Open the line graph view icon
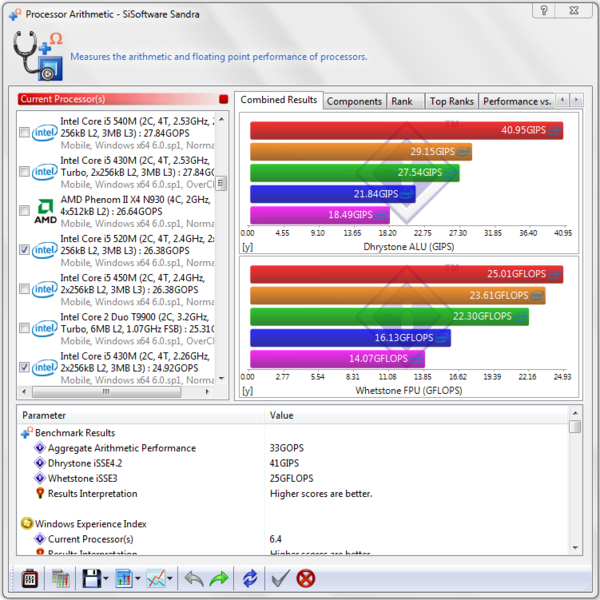The height and width of the screenshot is (600, 600). pyautogui.click(x=156, y=579)
